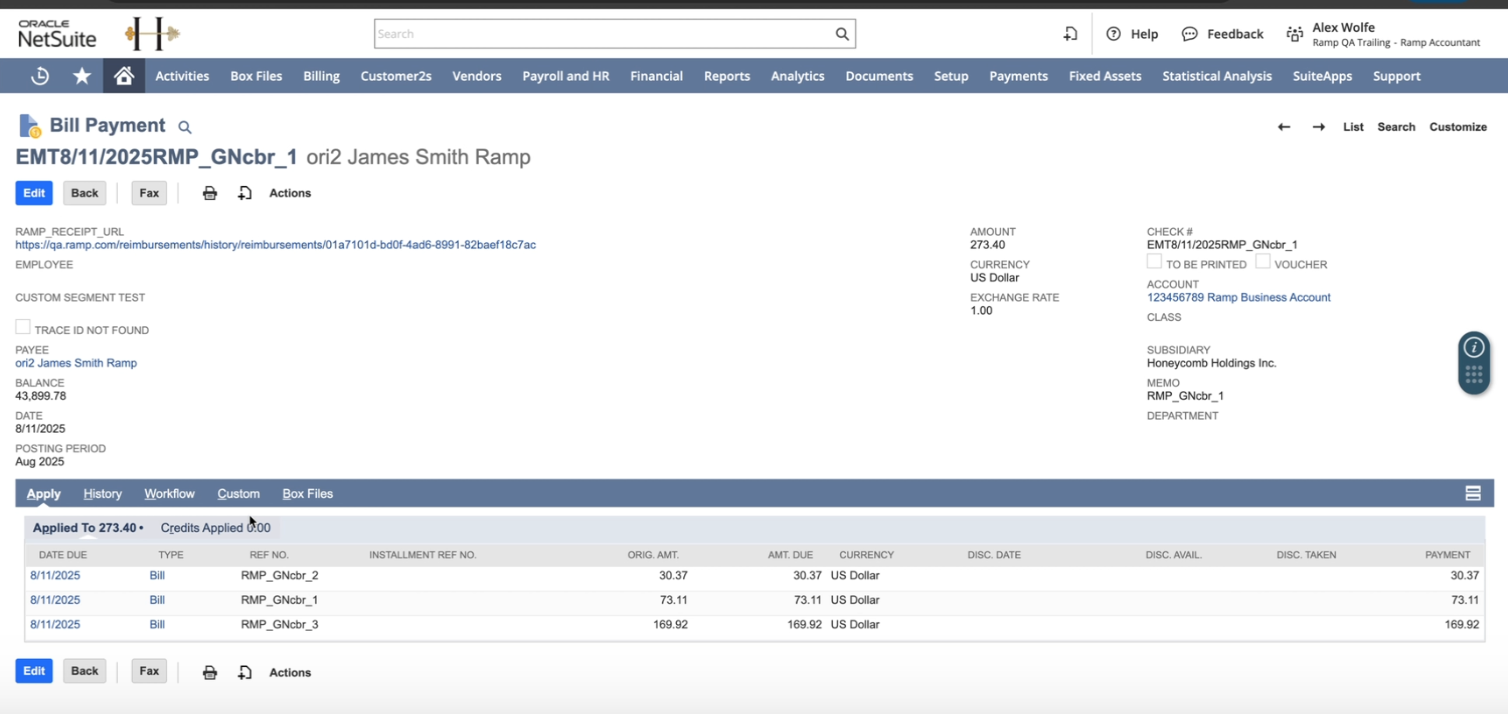Click the magnifier icon in global search
Viewport: 1508px width, 714px height.
click(842, 34)
